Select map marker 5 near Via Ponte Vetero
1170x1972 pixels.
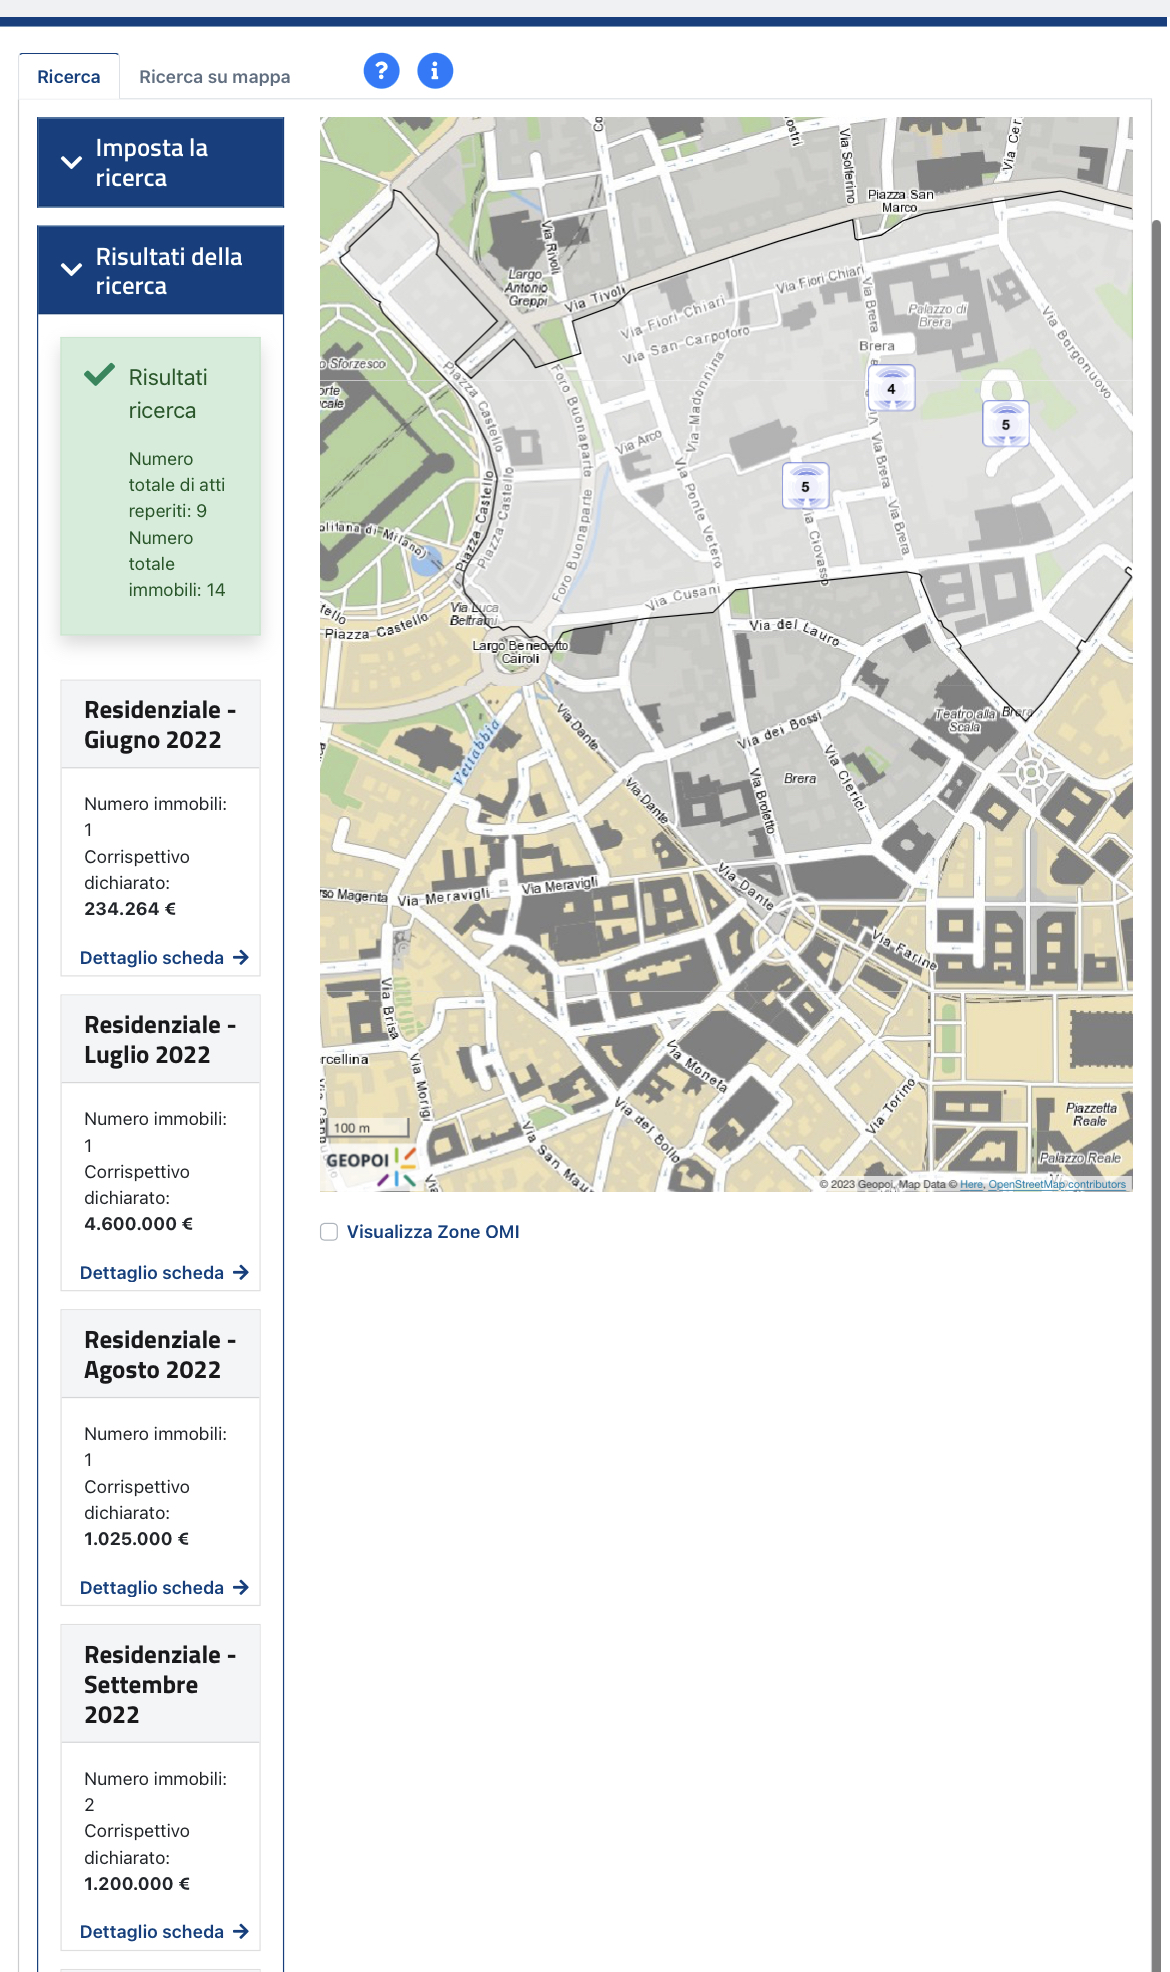tap(805, 486)
